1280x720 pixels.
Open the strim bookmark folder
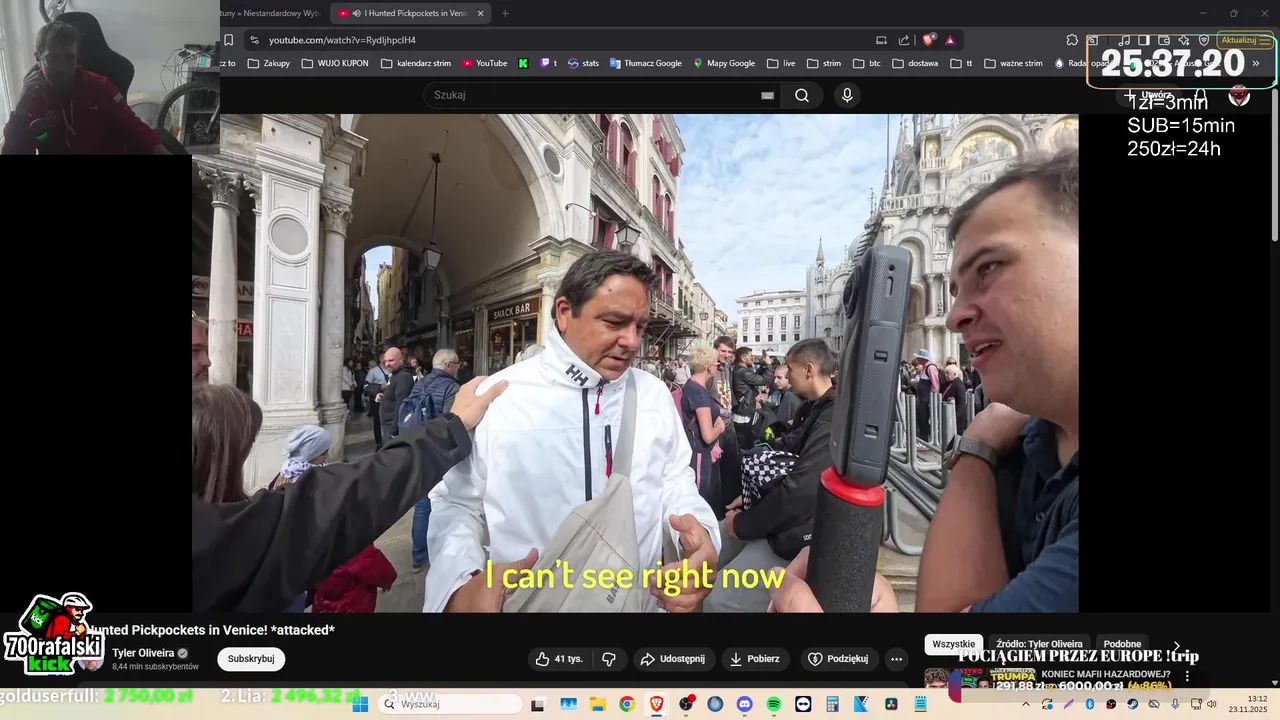(824, 63)
